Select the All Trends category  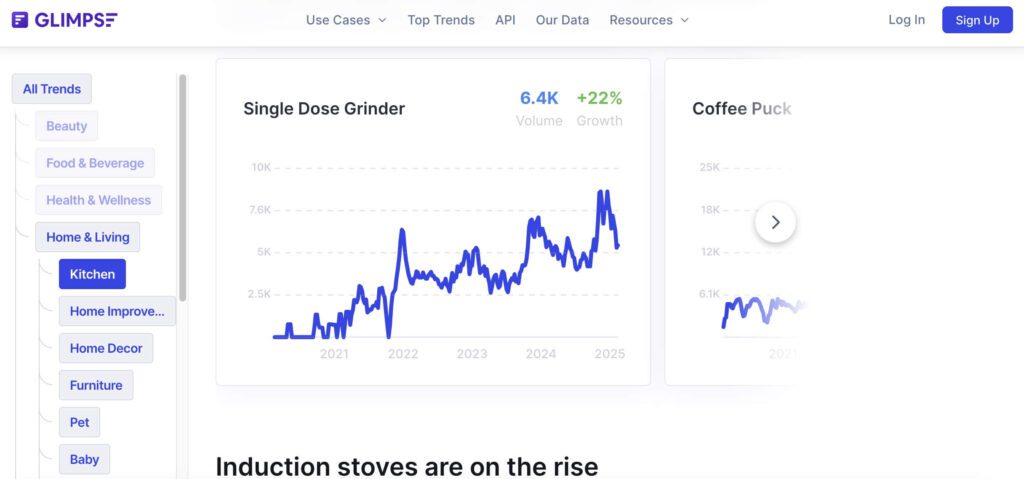click(52, 89)
